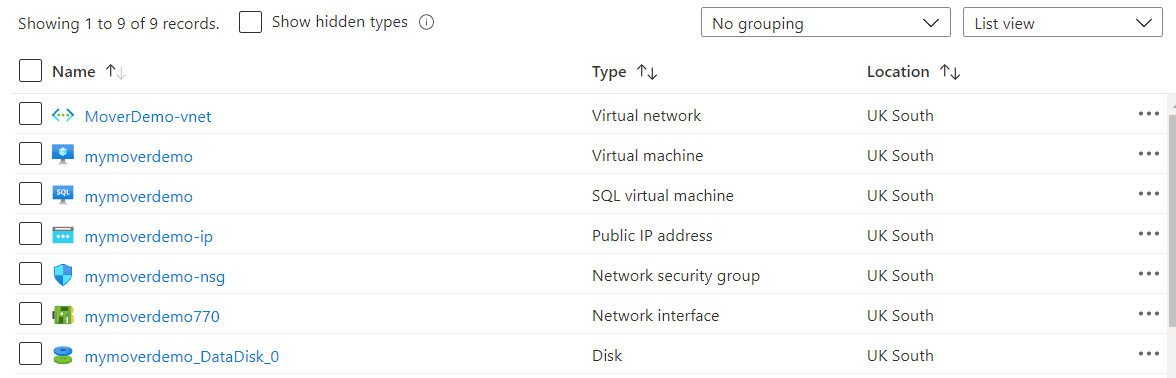Open the No grouping dropdown

click(826, 22)
